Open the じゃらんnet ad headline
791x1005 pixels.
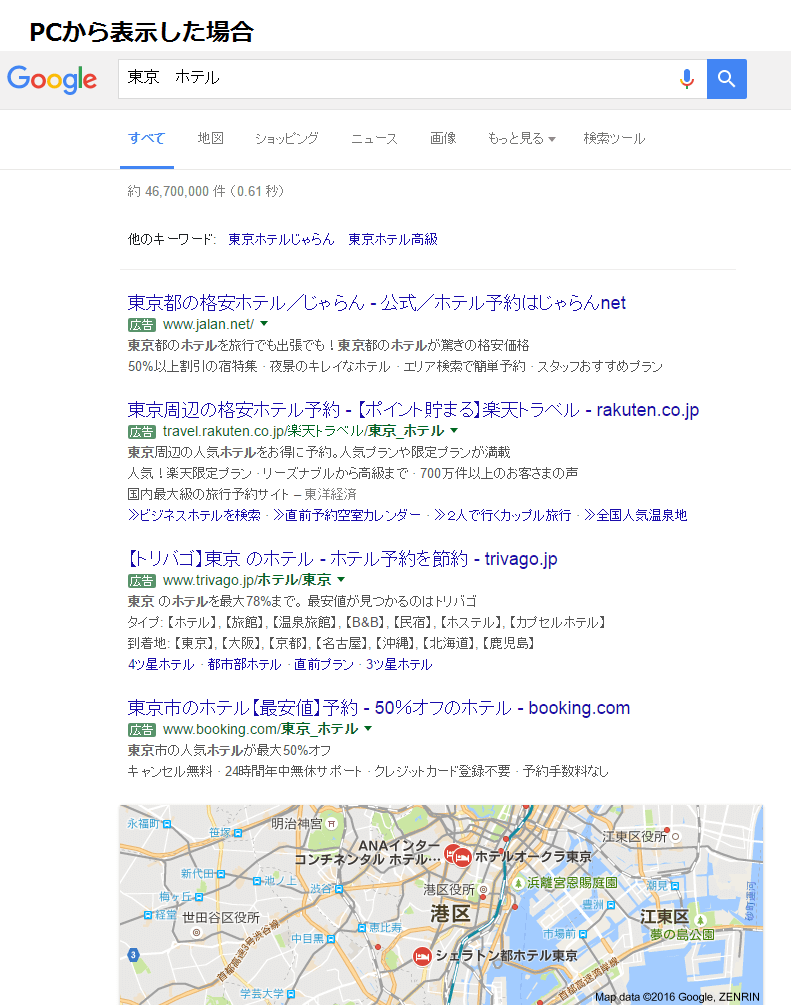click(x=376, y=303)
